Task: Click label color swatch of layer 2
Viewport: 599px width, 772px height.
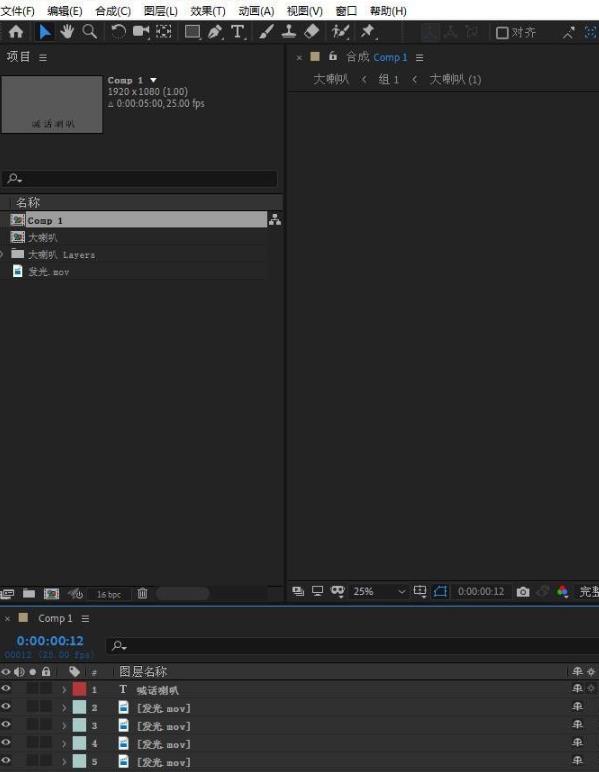Action: point(79,708)
